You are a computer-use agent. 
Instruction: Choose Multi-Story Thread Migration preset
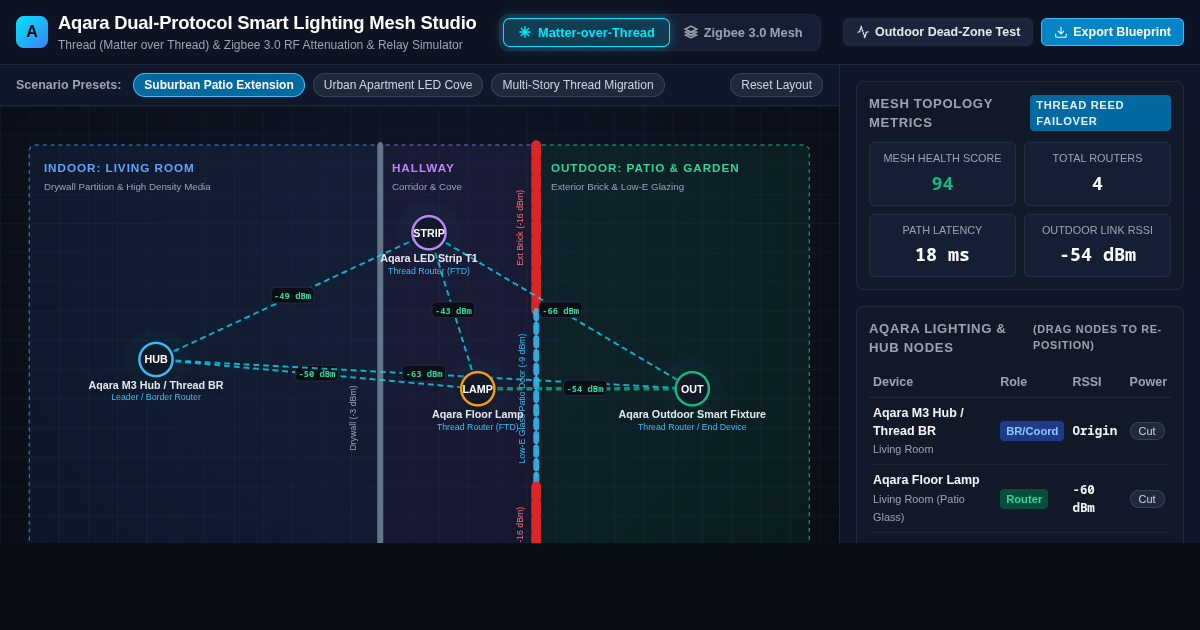pos(578,85)
